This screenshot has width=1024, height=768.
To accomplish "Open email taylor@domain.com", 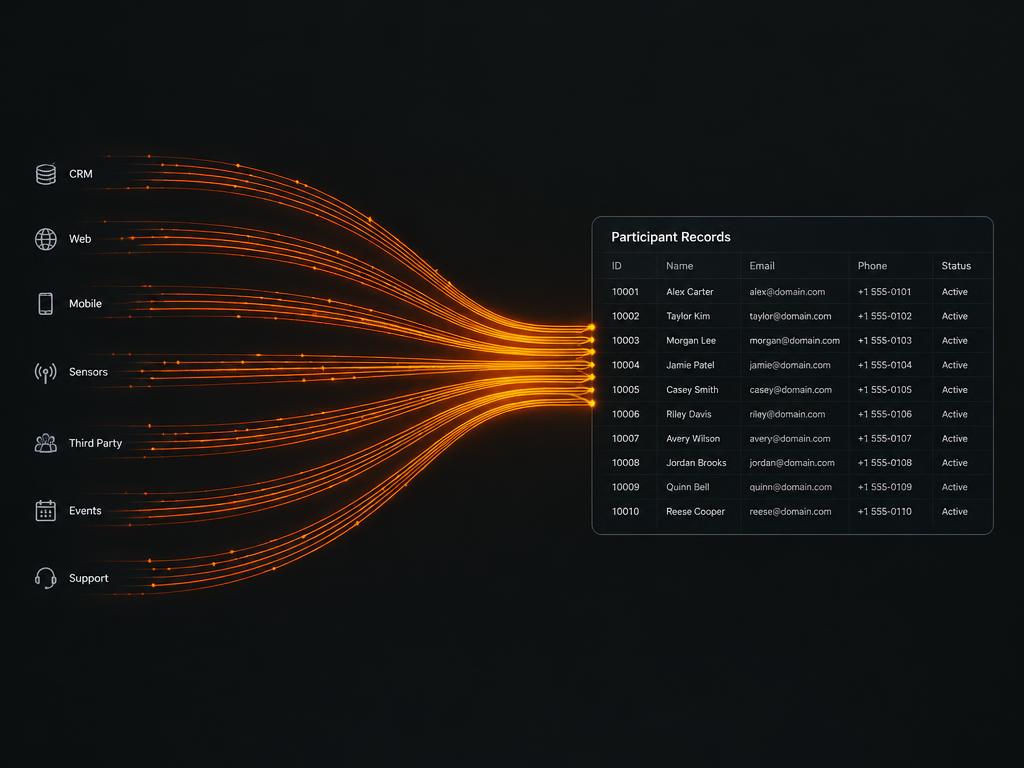I will pyautogui.click(x=790, y=316).
